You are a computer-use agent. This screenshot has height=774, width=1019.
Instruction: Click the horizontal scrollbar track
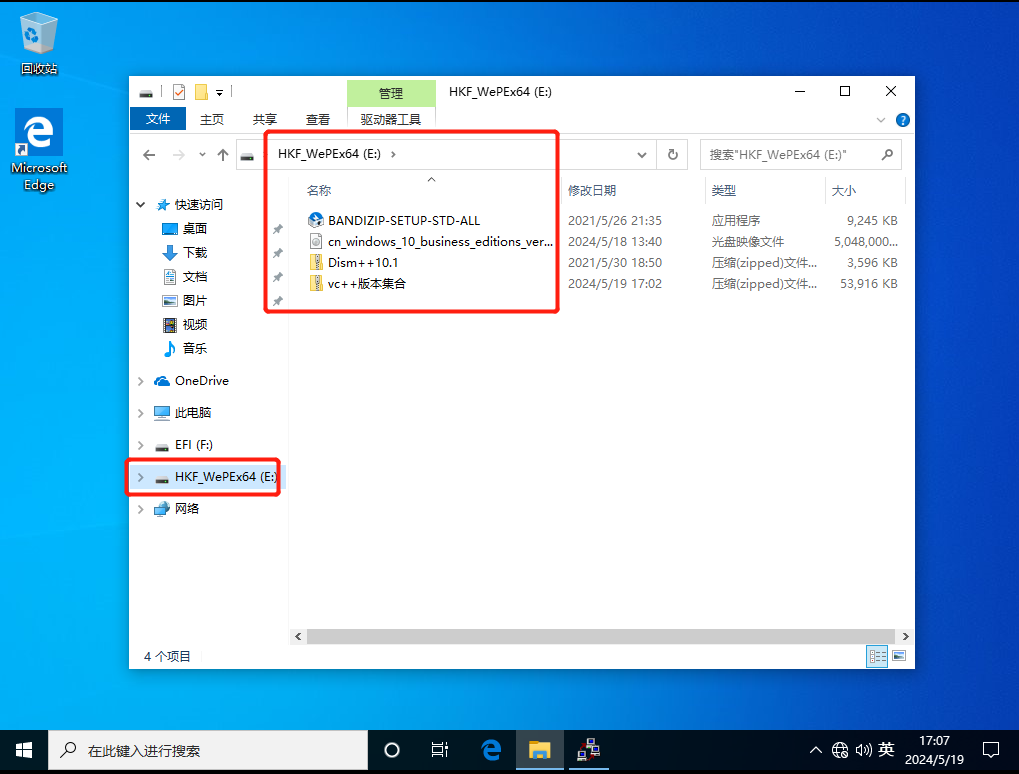pyautogui.click(x=600, y=636)
